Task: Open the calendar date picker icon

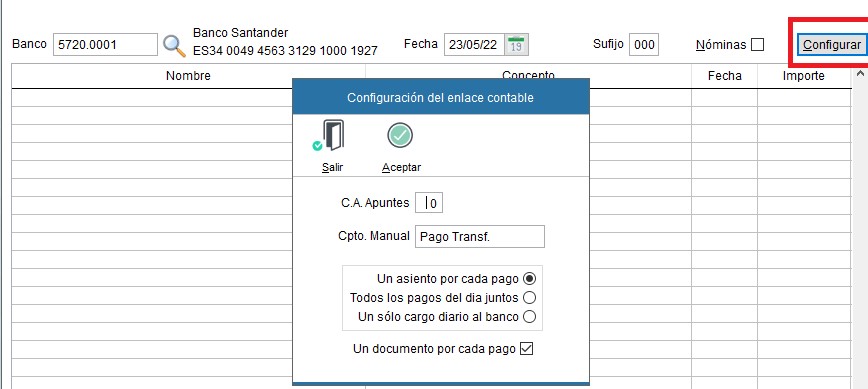Action: click(516, 45)
